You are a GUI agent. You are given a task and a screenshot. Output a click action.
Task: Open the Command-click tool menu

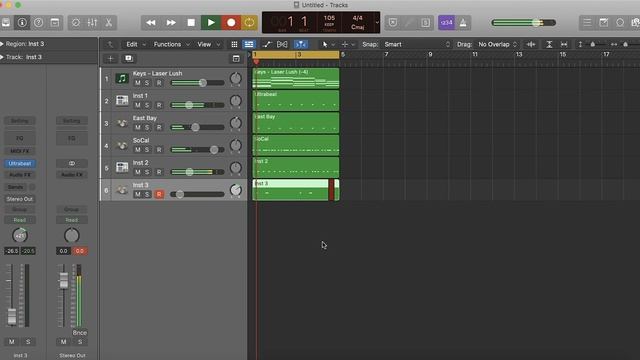point(347,44)
